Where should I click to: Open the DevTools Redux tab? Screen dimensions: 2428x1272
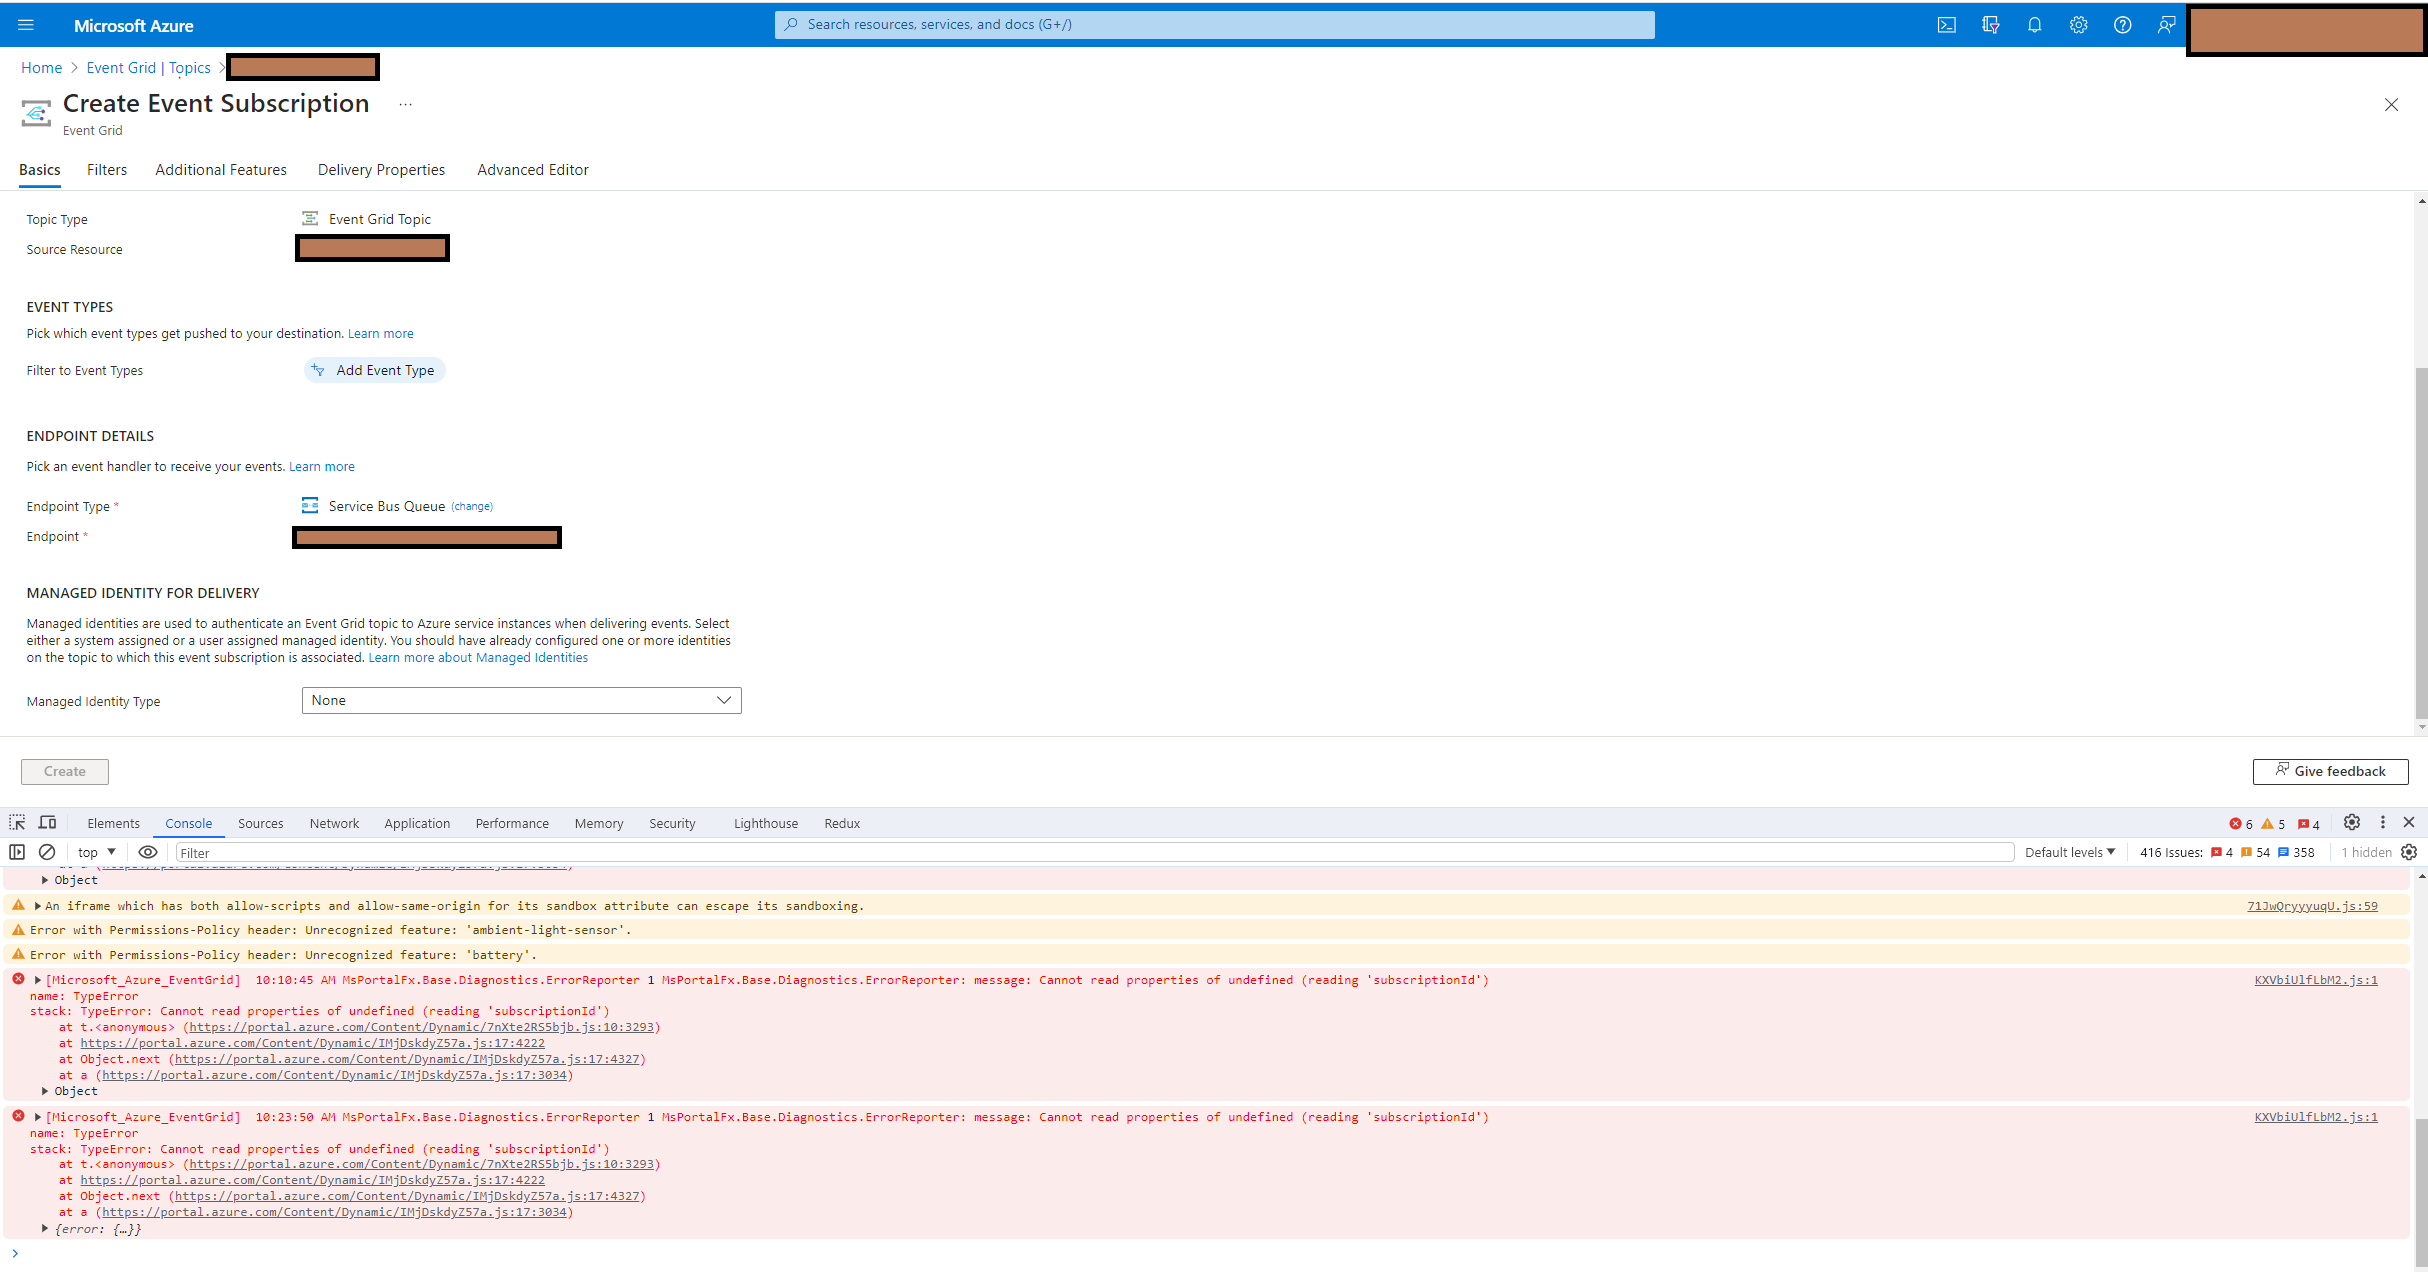[842, 824]
